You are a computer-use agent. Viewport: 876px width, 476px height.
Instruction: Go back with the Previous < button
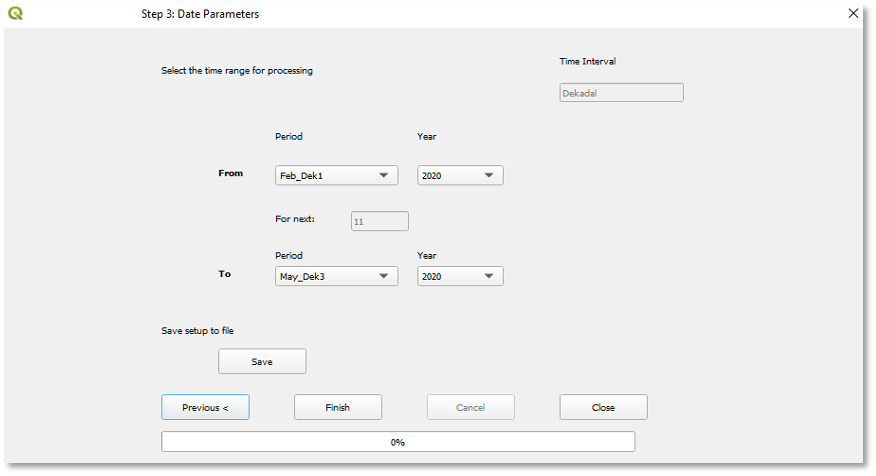coord(205,407)
